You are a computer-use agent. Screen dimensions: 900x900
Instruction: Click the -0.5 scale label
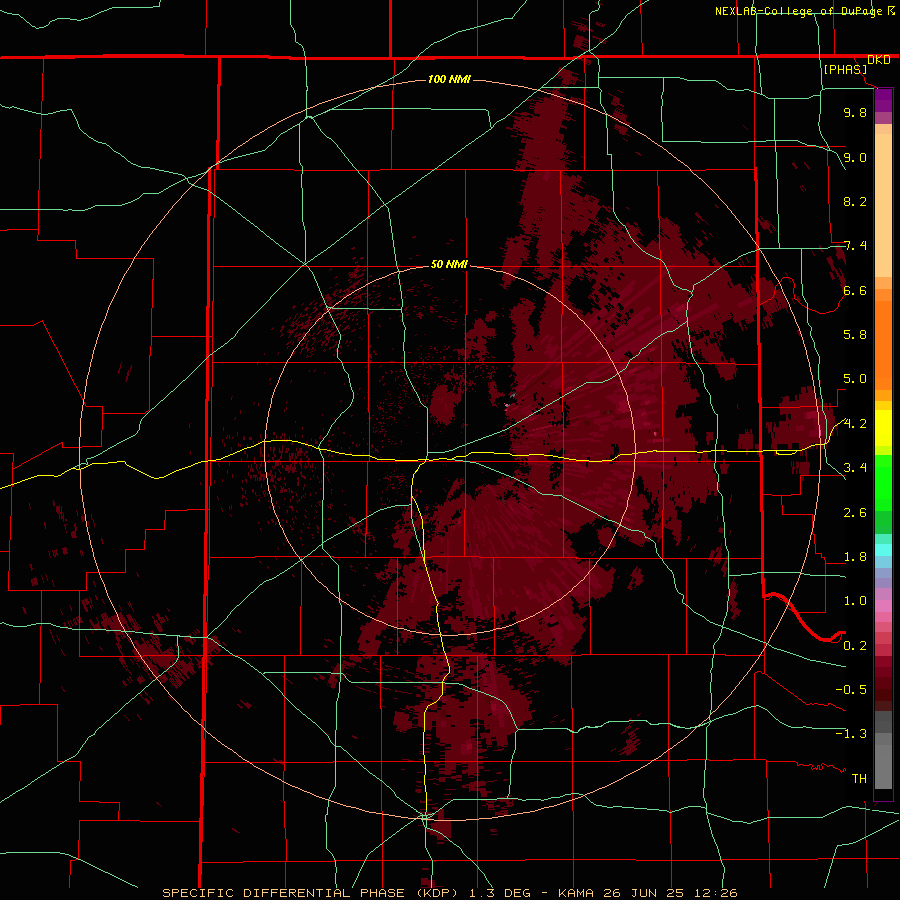851,690
